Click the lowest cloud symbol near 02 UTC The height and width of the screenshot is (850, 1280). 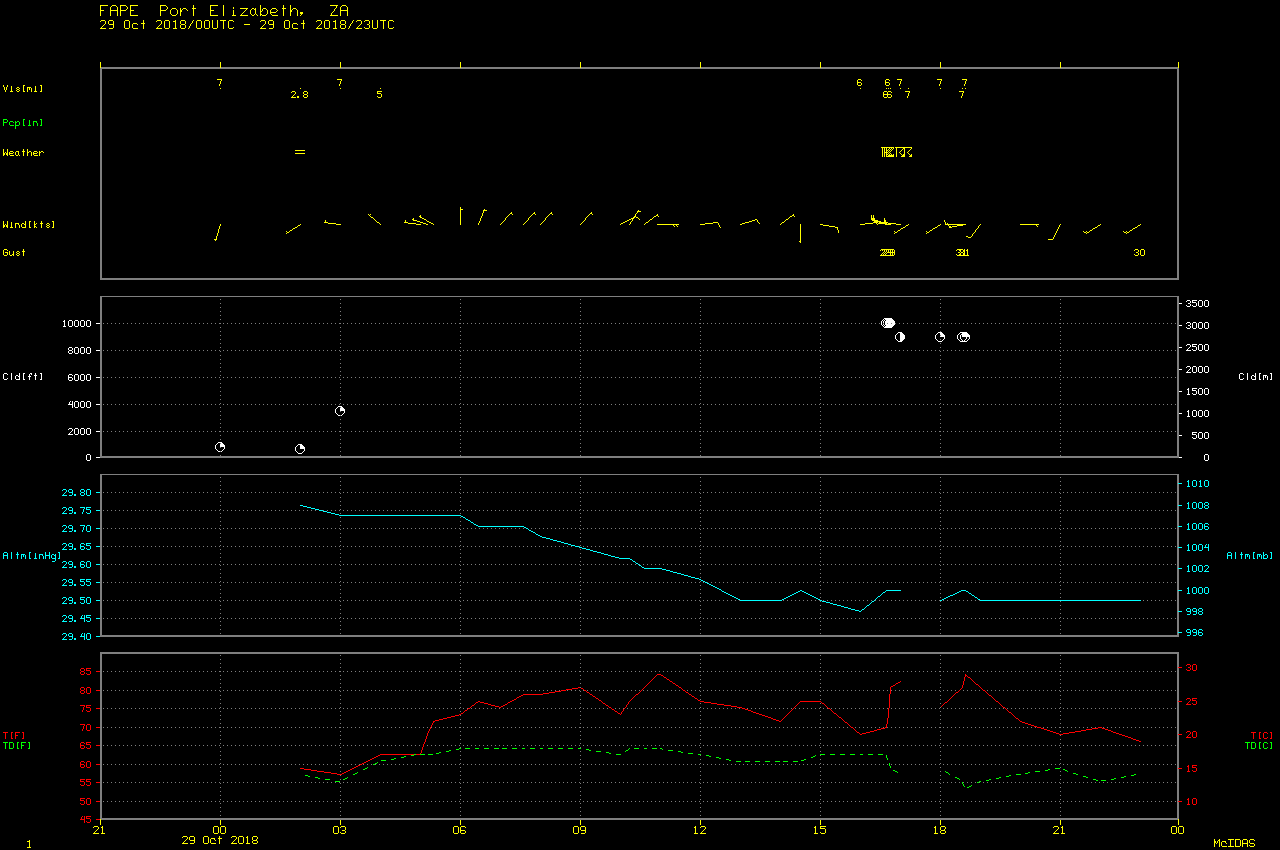299,449
